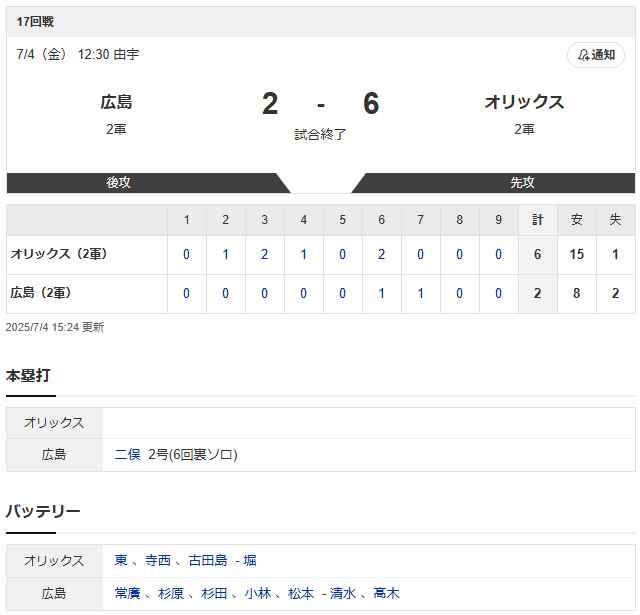Open Hiroshima 7th inning score 1

pyautogui.click(x=420, y=293)
